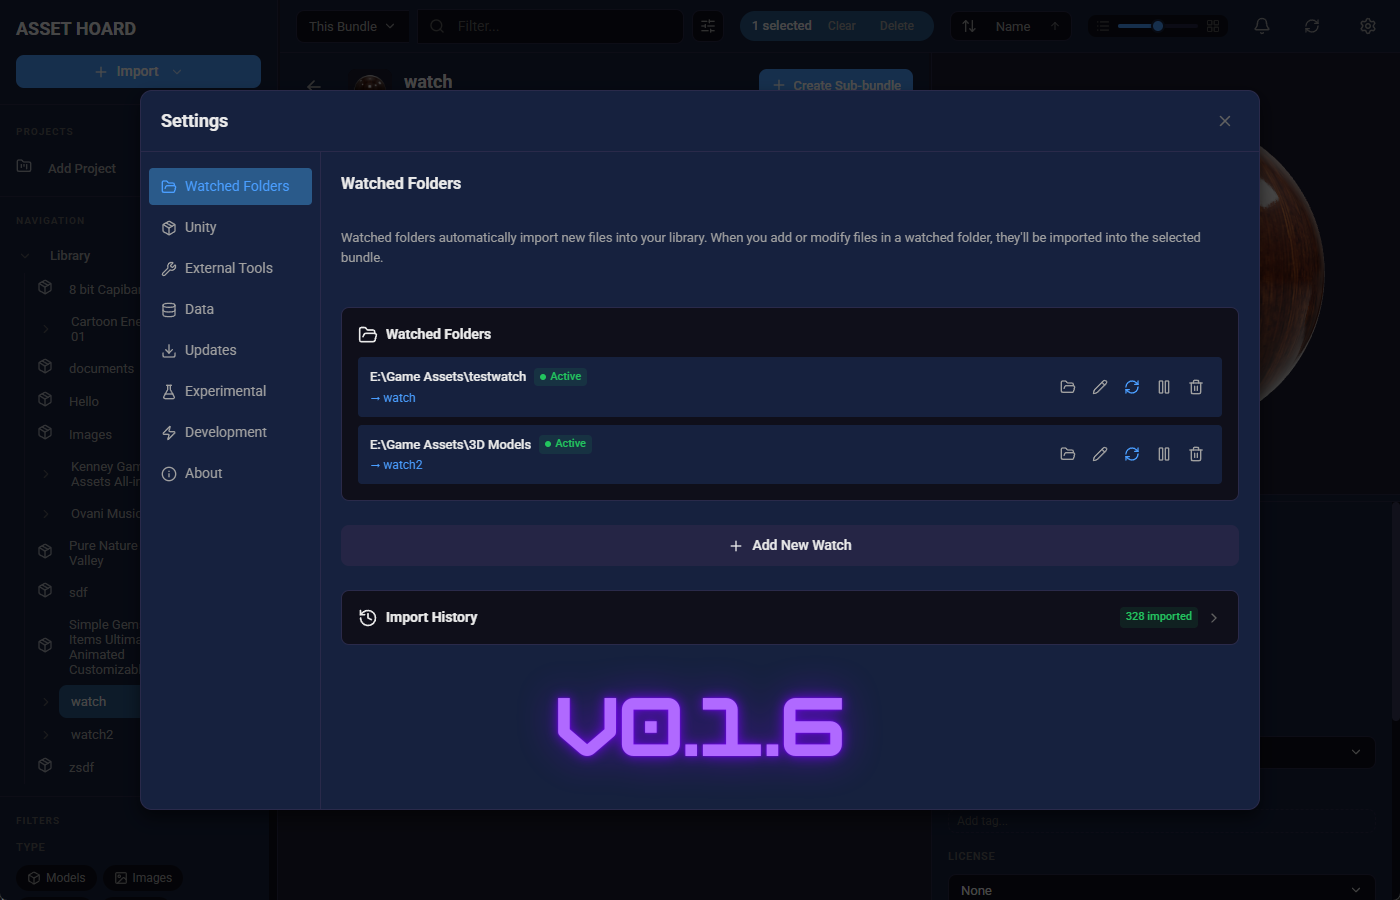Follow the watch2 bundle link

(402, 465)
